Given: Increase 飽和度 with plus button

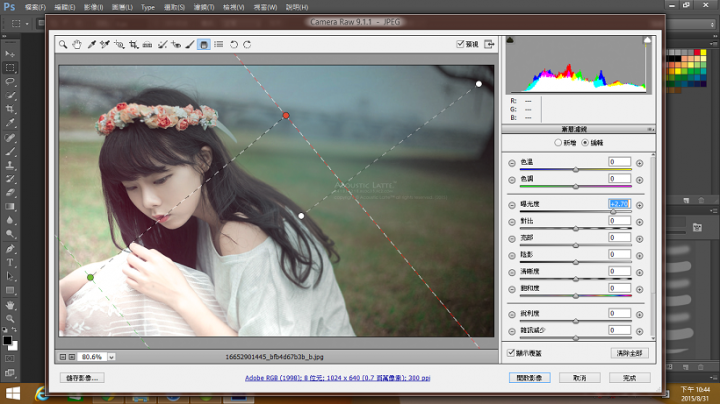Looking at the screenshot, I should tap(639, 289).
